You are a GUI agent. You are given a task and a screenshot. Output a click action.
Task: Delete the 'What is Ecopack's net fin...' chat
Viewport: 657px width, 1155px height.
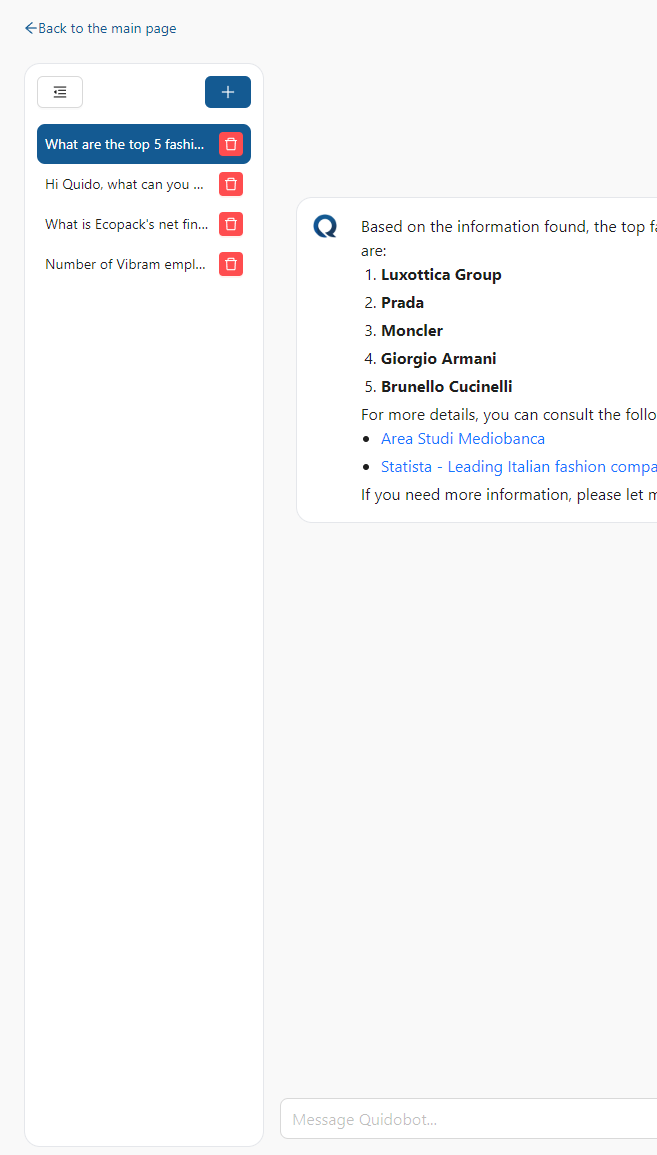click(x=231, y=224)
